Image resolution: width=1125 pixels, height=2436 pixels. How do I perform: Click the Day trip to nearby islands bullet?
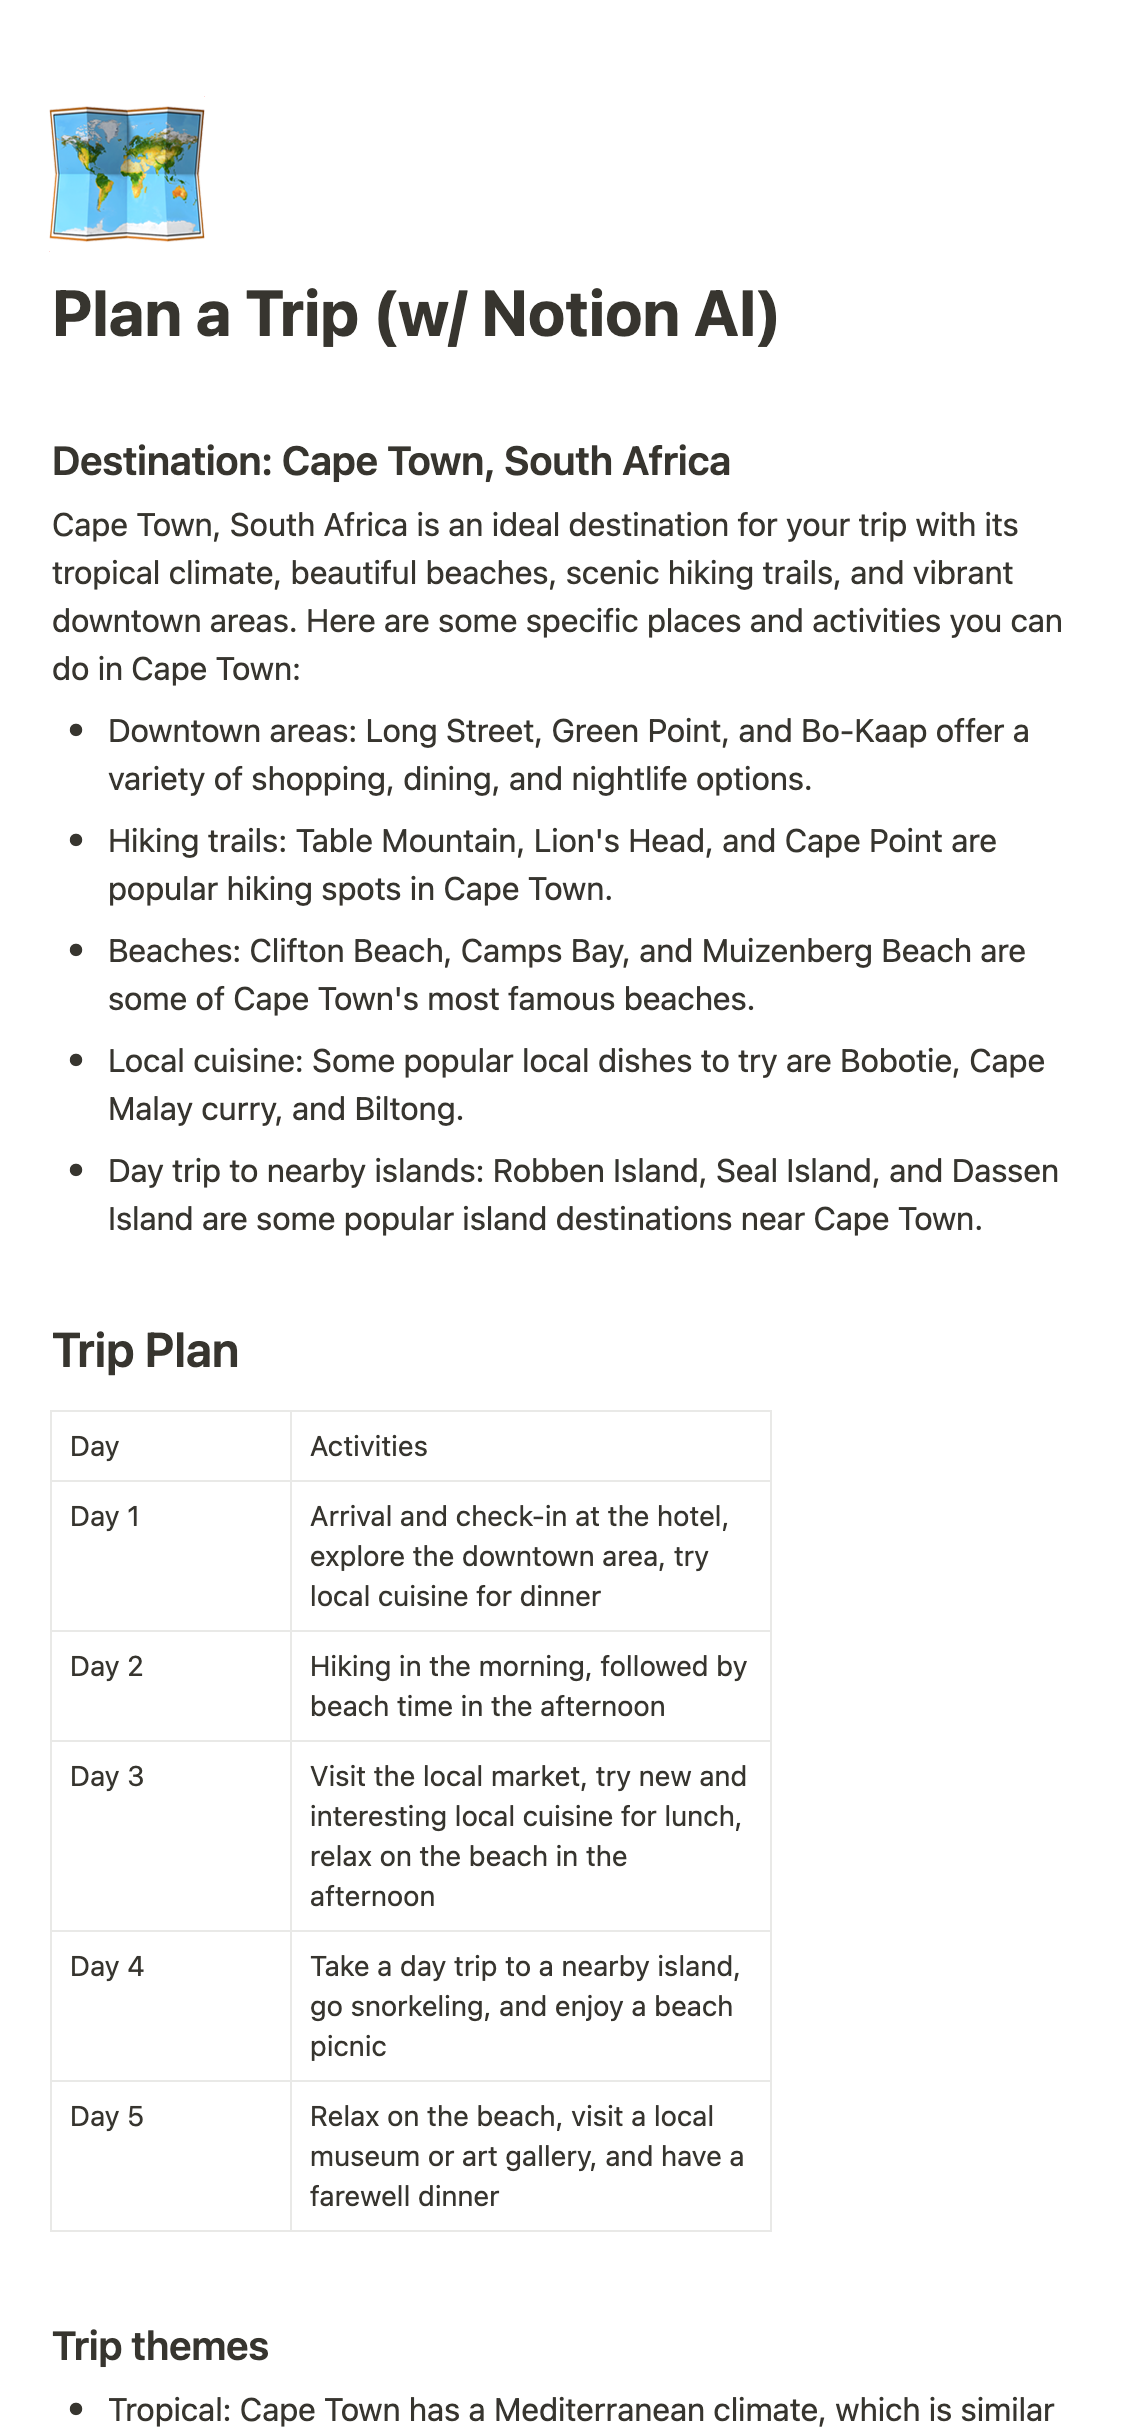(582, 1195)
